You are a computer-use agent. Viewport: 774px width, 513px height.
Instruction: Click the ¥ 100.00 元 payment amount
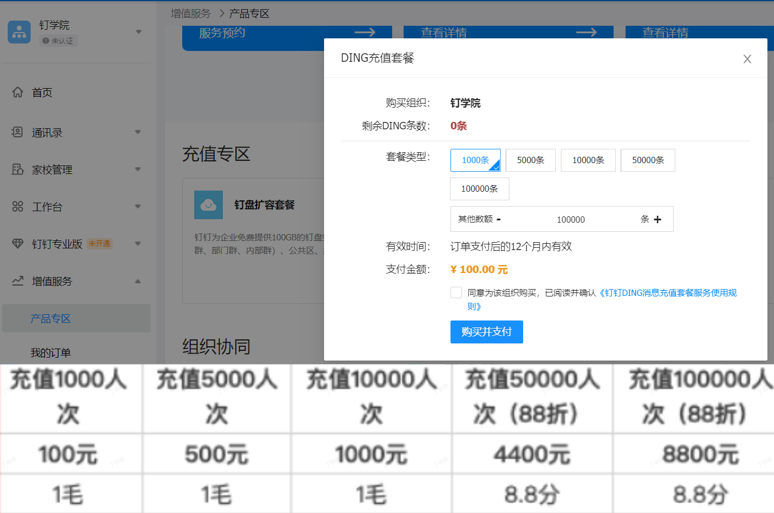[479, 270]
